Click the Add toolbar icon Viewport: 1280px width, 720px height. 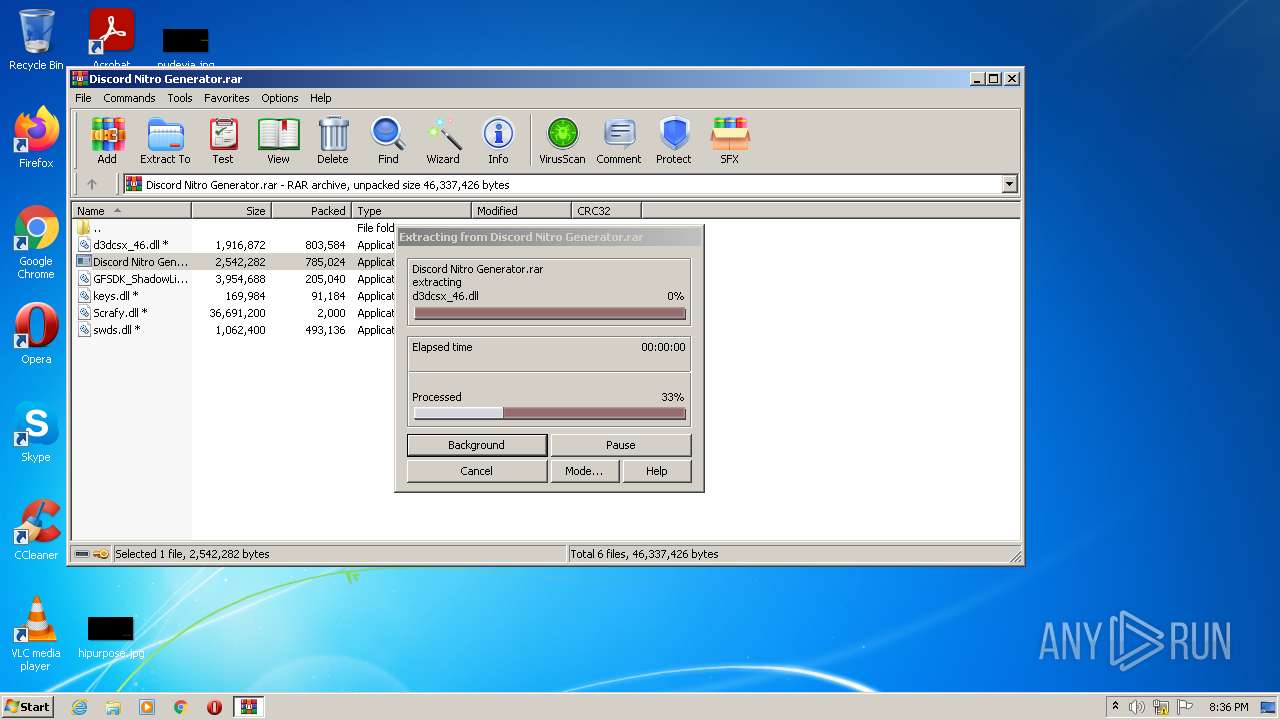tap(107, 140)
